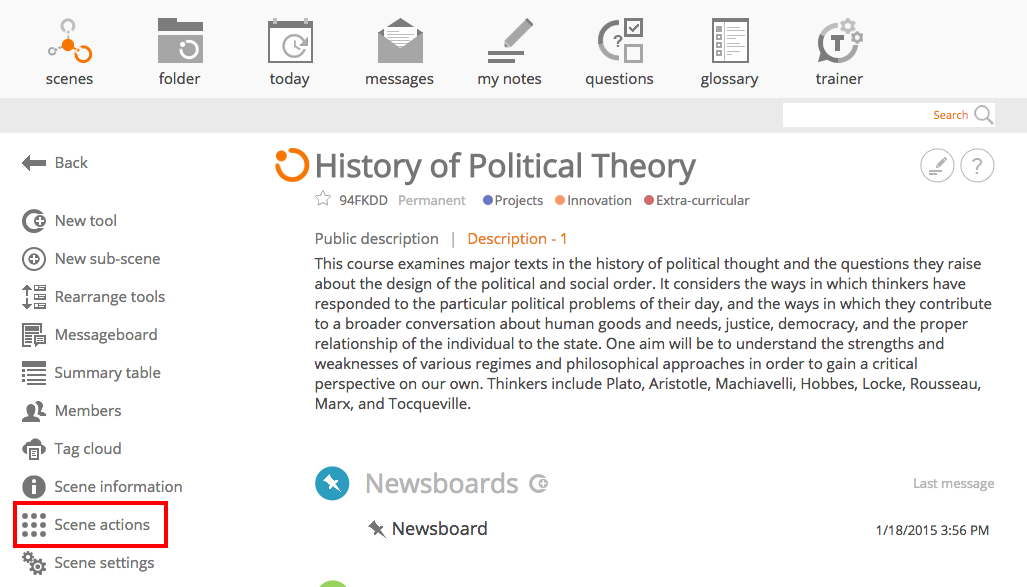Switch to Description - 1 tab
Screen dimensions: 1027x587
click(517, 238)
